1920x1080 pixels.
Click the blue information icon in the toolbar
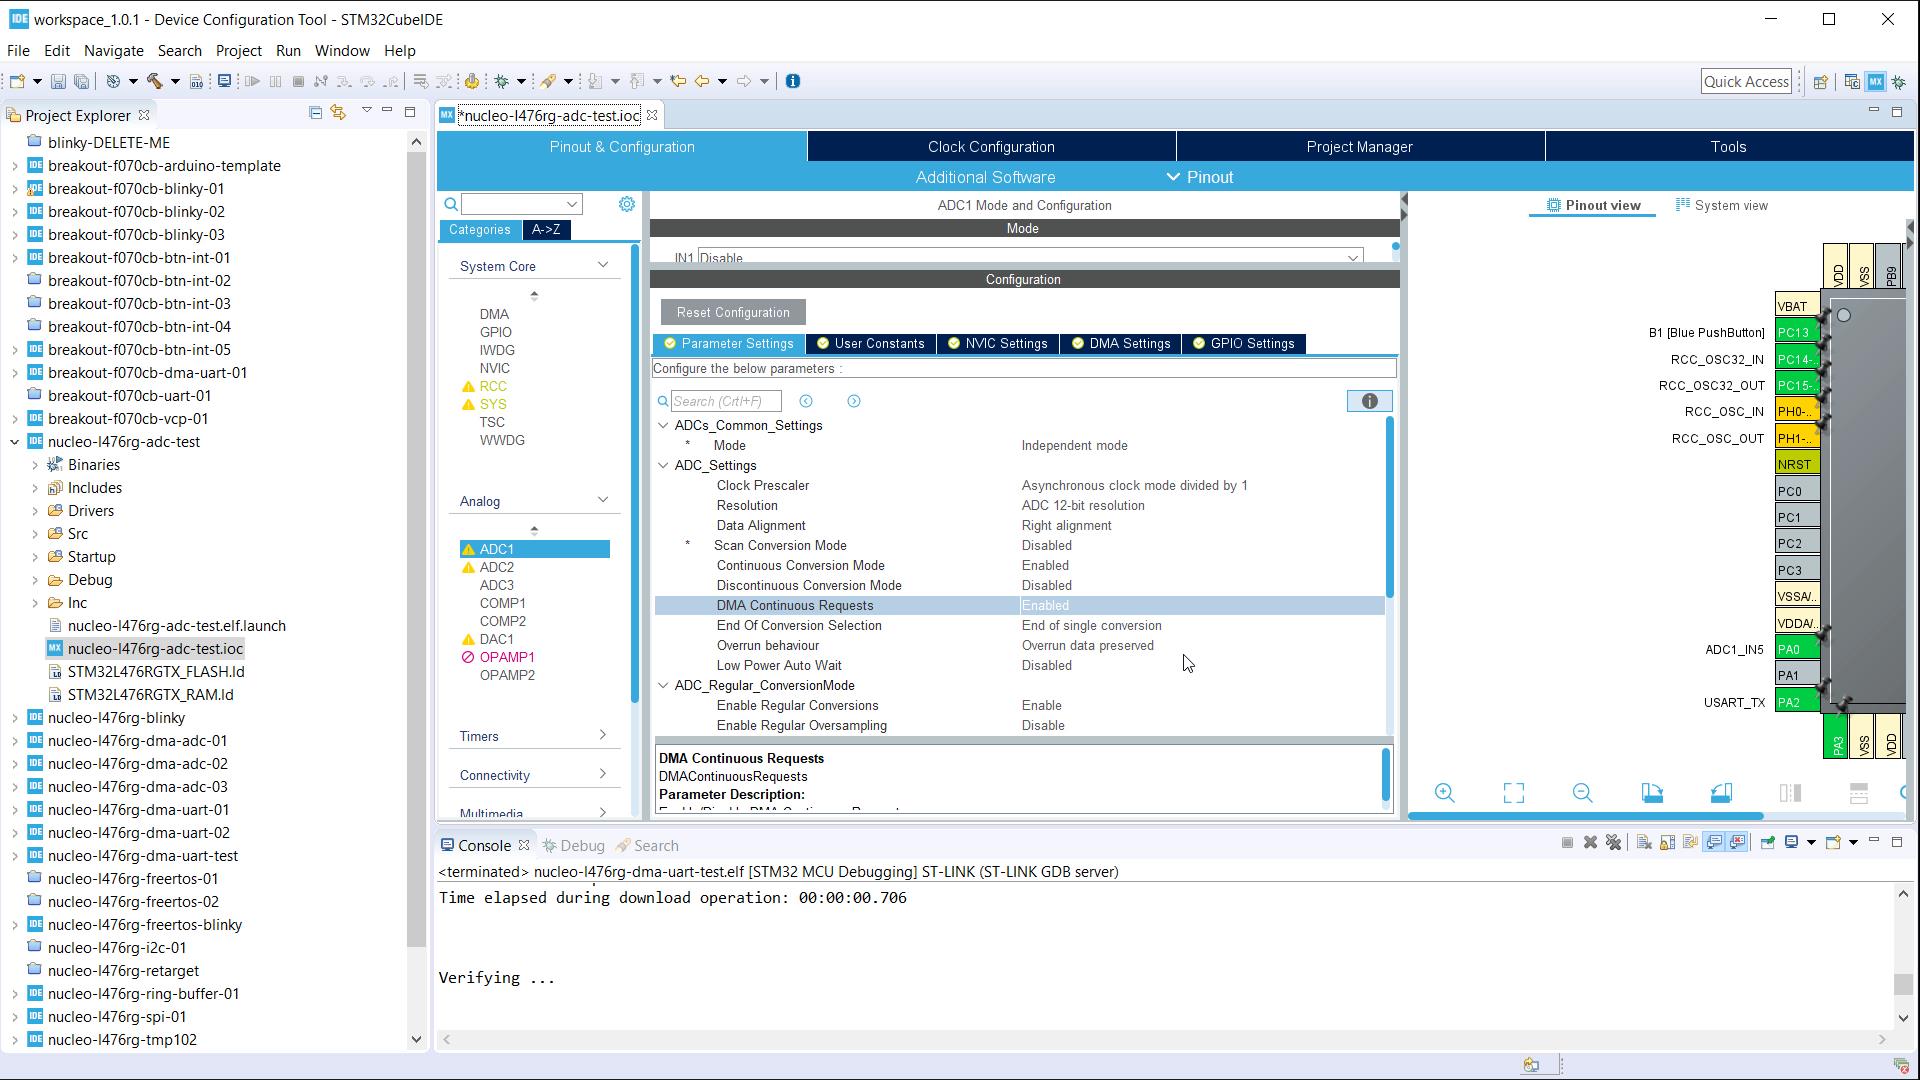tap(792, 81)
